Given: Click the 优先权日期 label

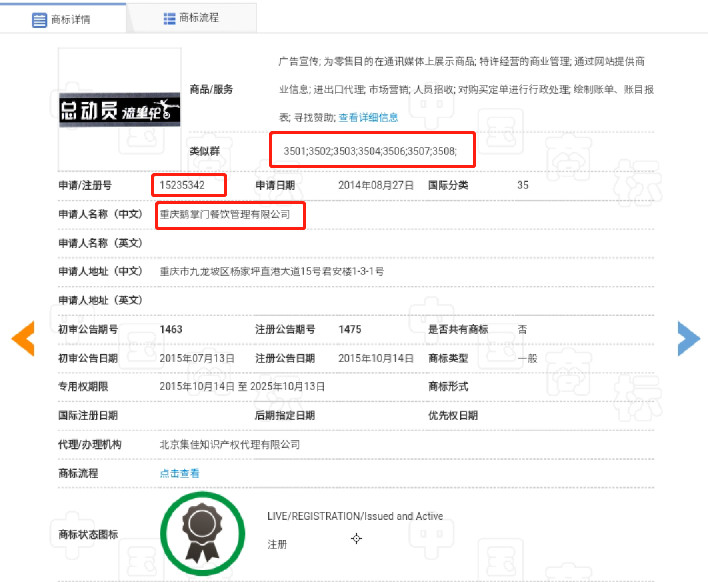Looking at the screenshot, I should click(x=453, y=415).
